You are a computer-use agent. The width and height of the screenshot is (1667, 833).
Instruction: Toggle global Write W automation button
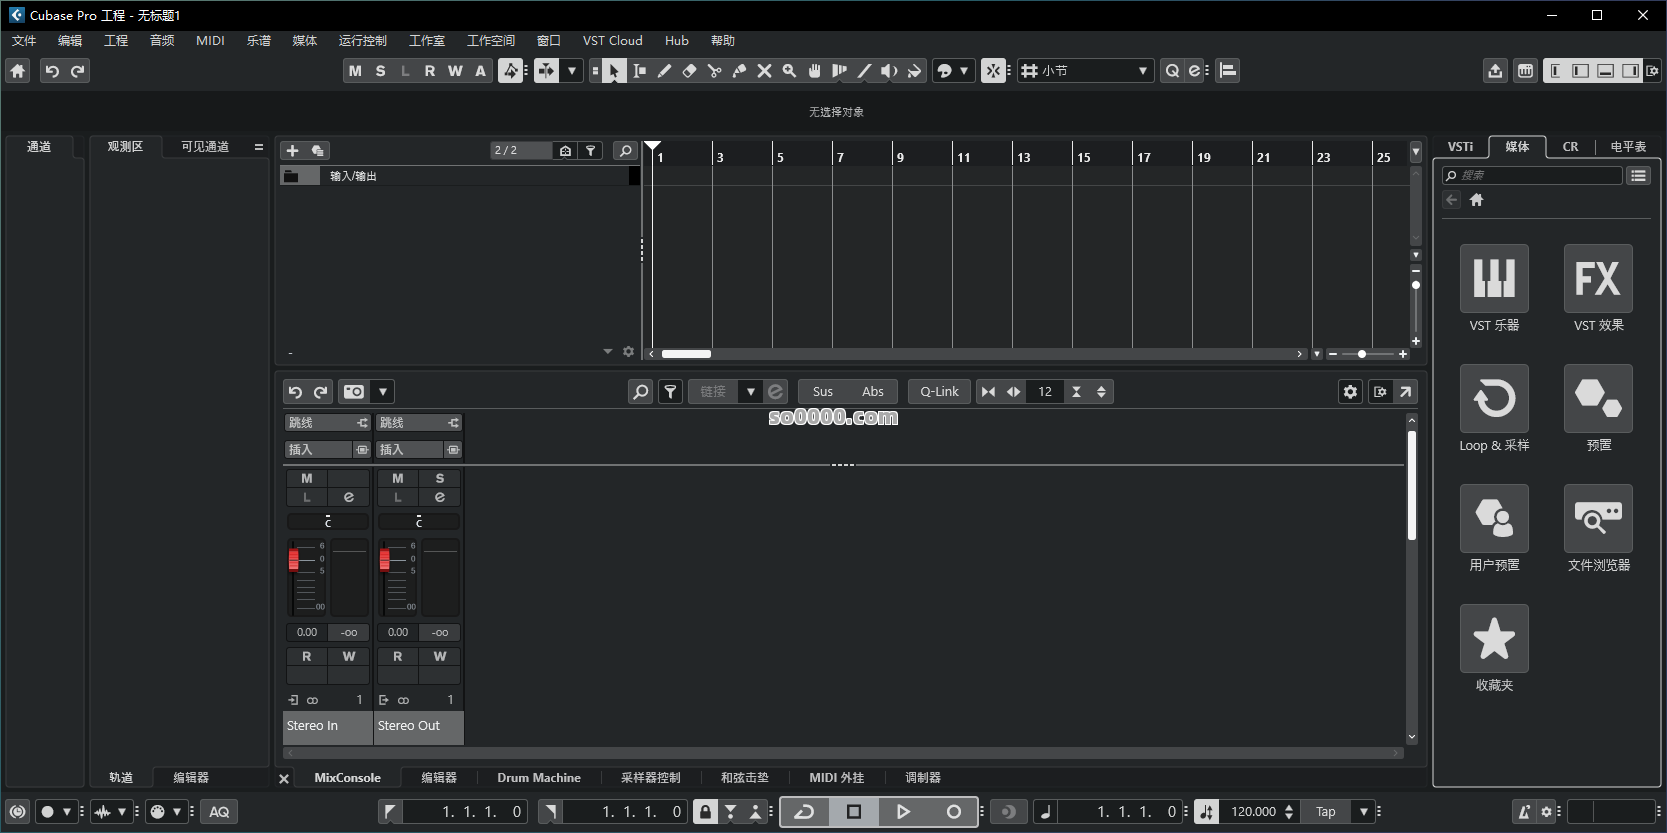coord(455,71)
